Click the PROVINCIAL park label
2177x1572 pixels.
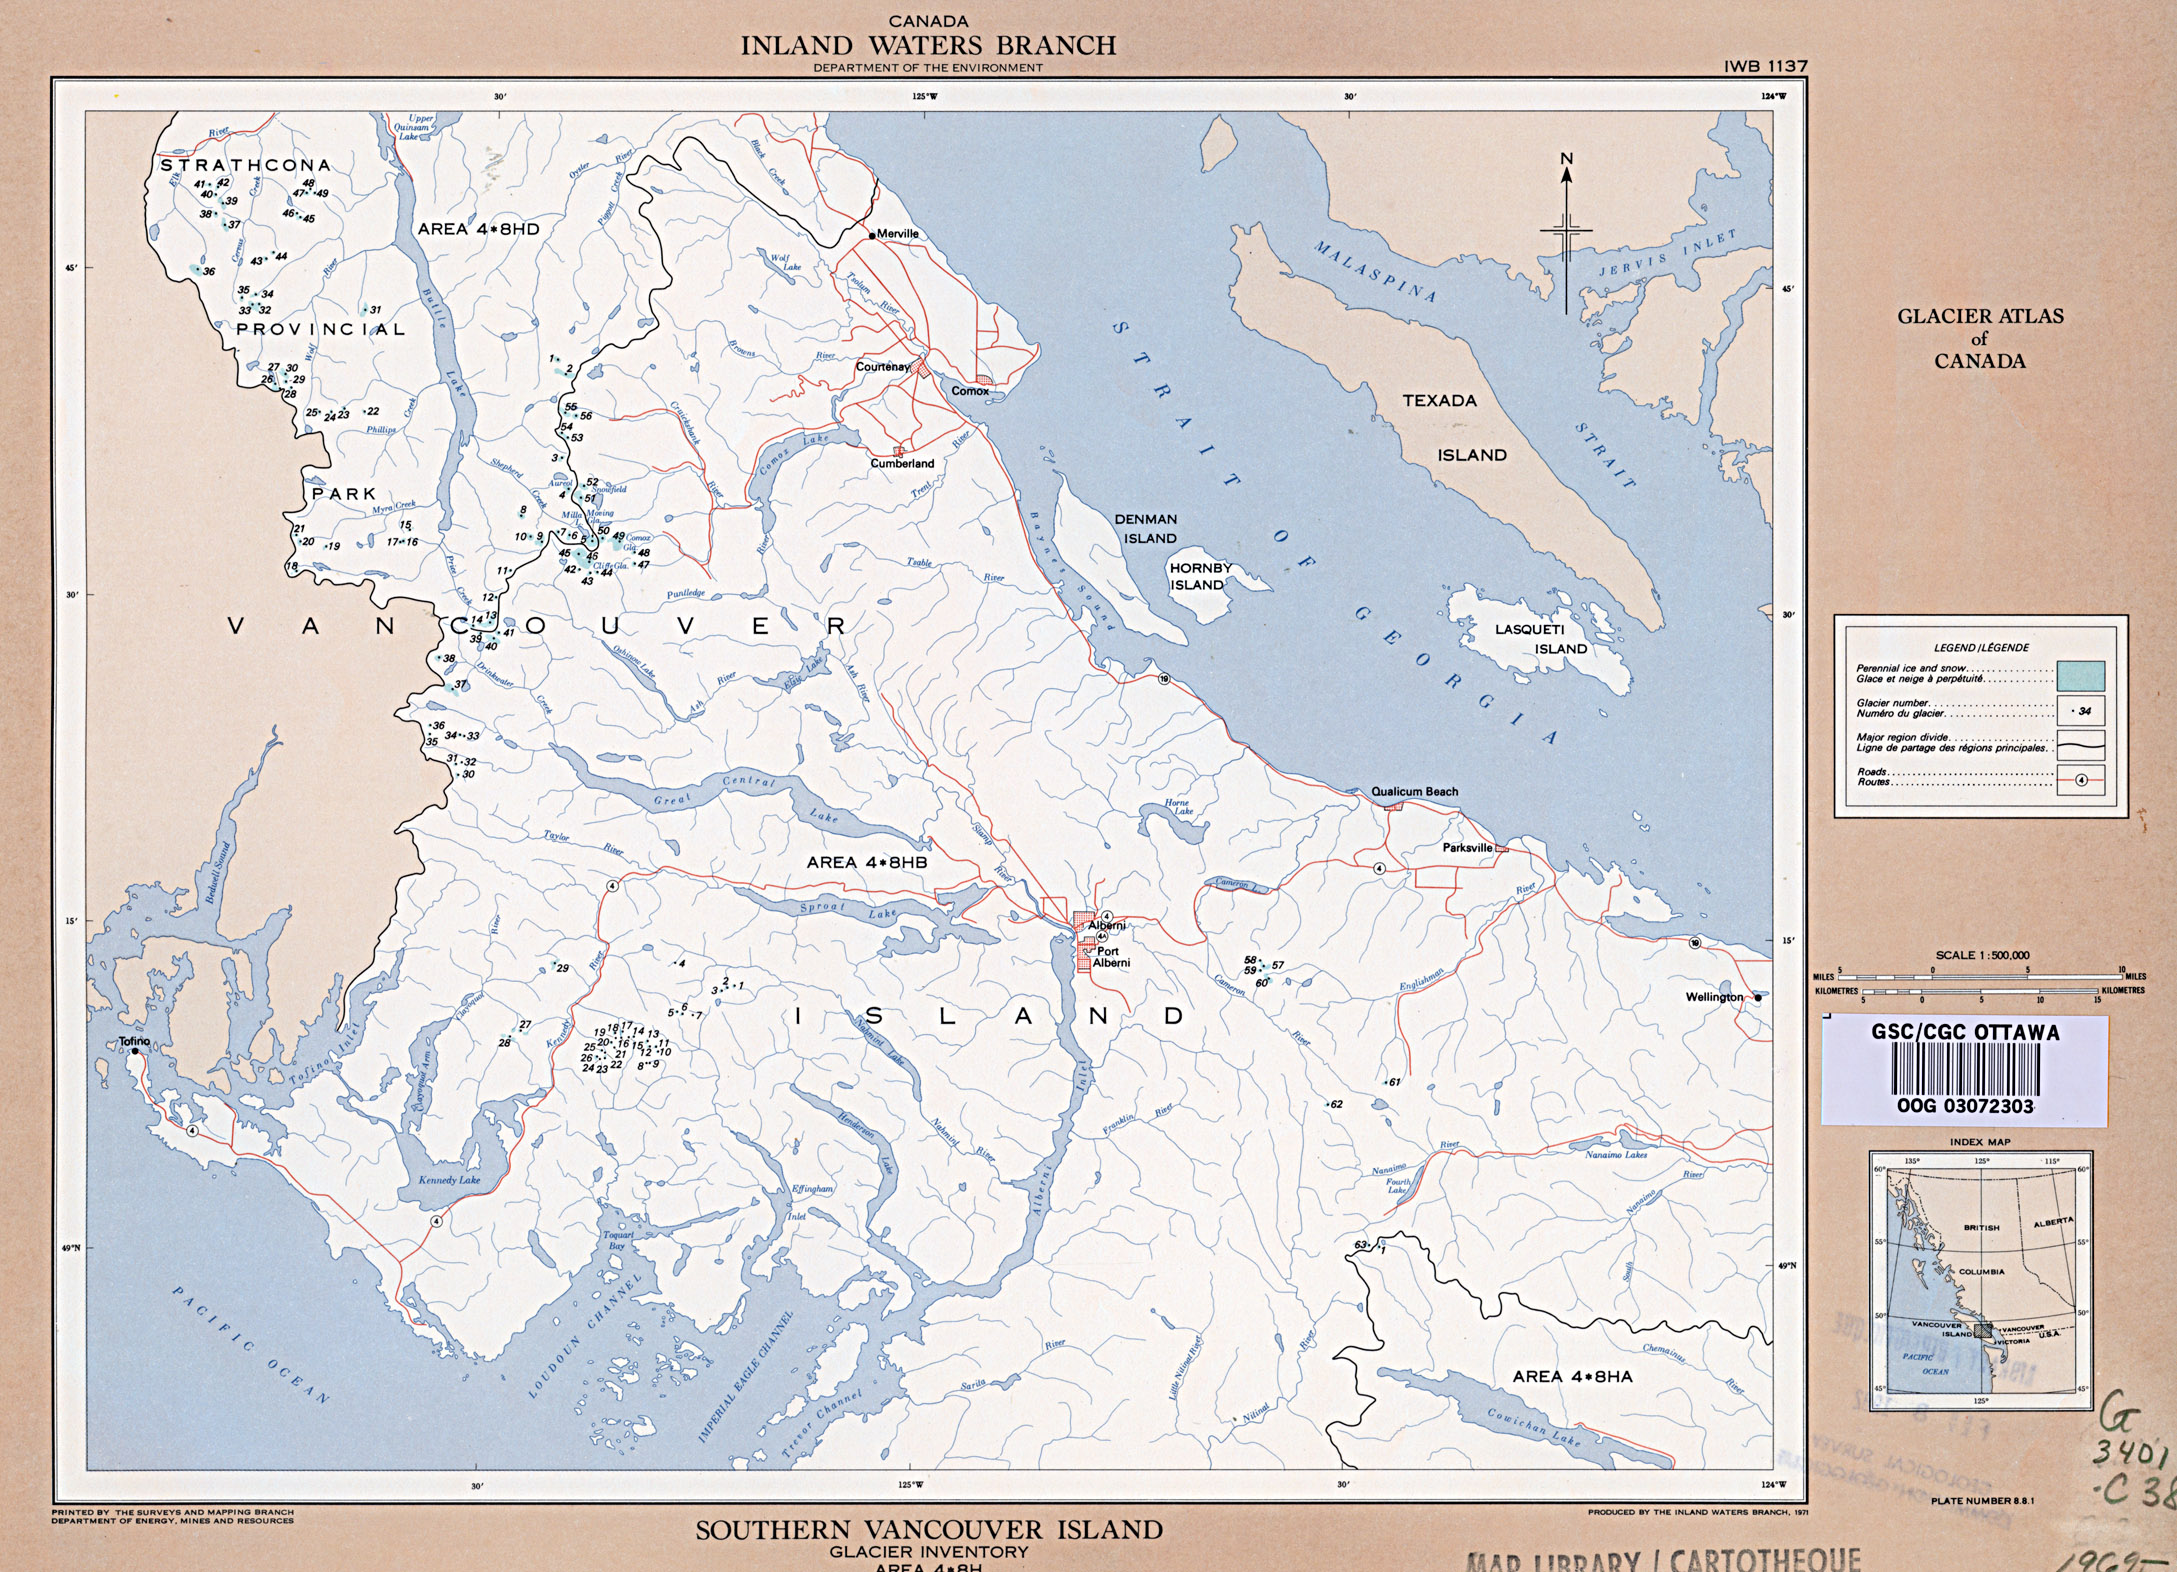[321, 329]
